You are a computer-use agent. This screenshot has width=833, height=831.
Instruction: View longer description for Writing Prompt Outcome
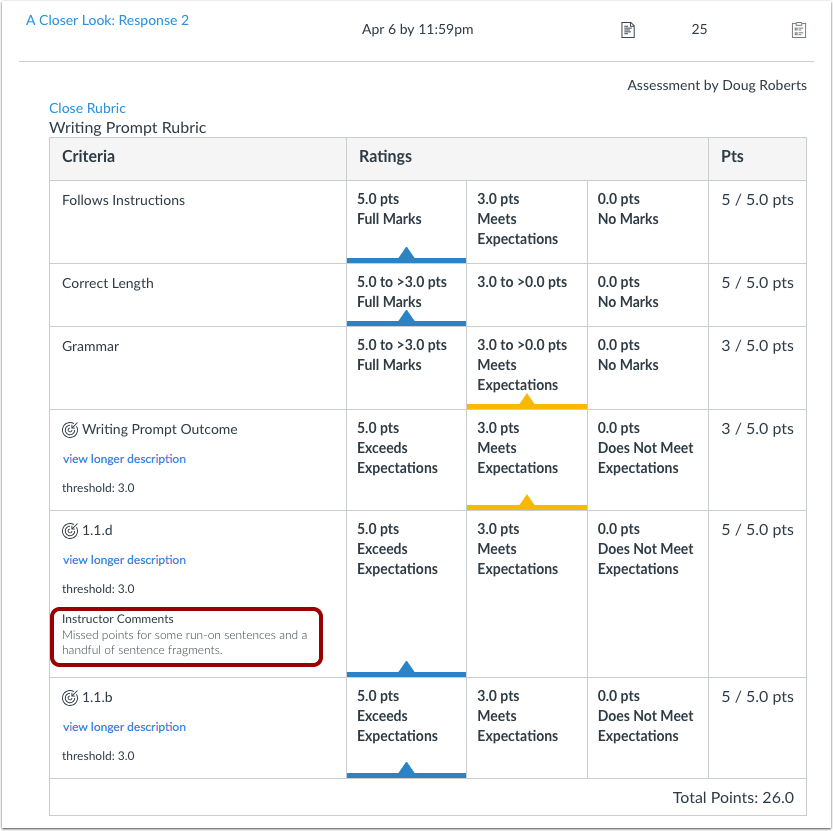click(x=124, y=459)
